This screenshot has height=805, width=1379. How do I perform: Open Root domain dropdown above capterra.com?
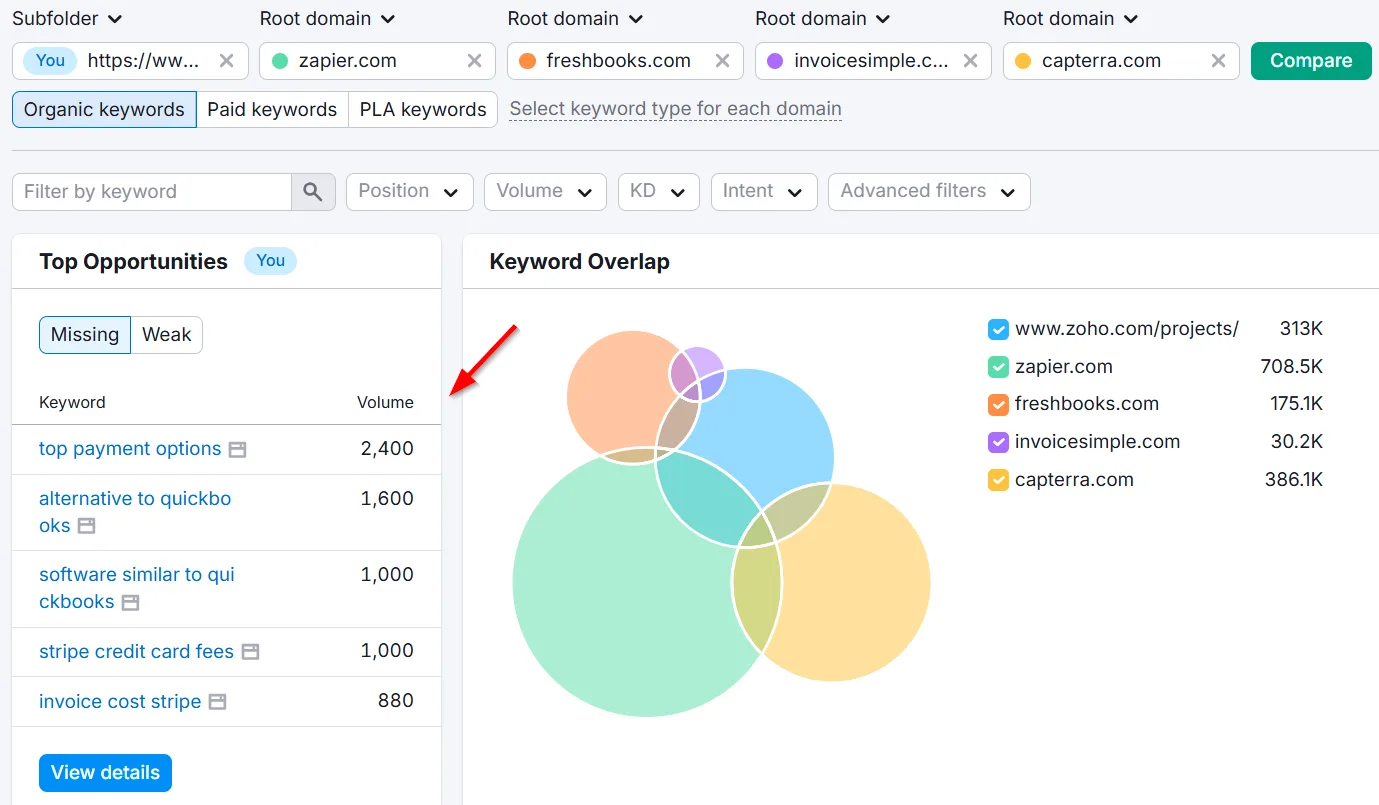pos(1071,19)
